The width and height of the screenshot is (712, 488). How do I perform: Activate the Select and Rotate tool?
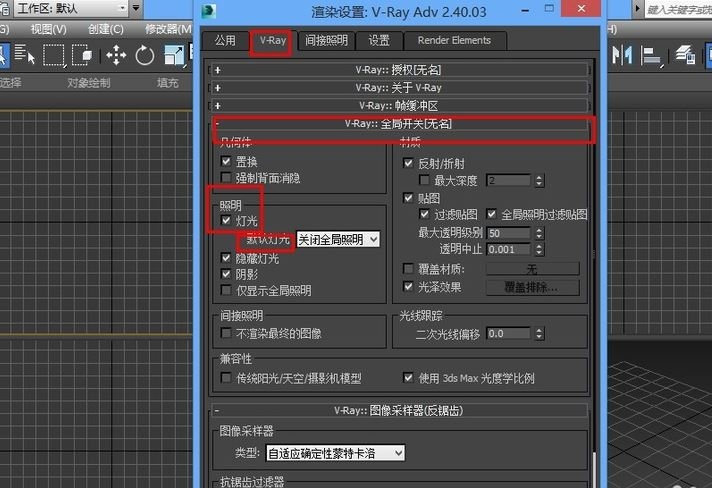tap(145, 55)
